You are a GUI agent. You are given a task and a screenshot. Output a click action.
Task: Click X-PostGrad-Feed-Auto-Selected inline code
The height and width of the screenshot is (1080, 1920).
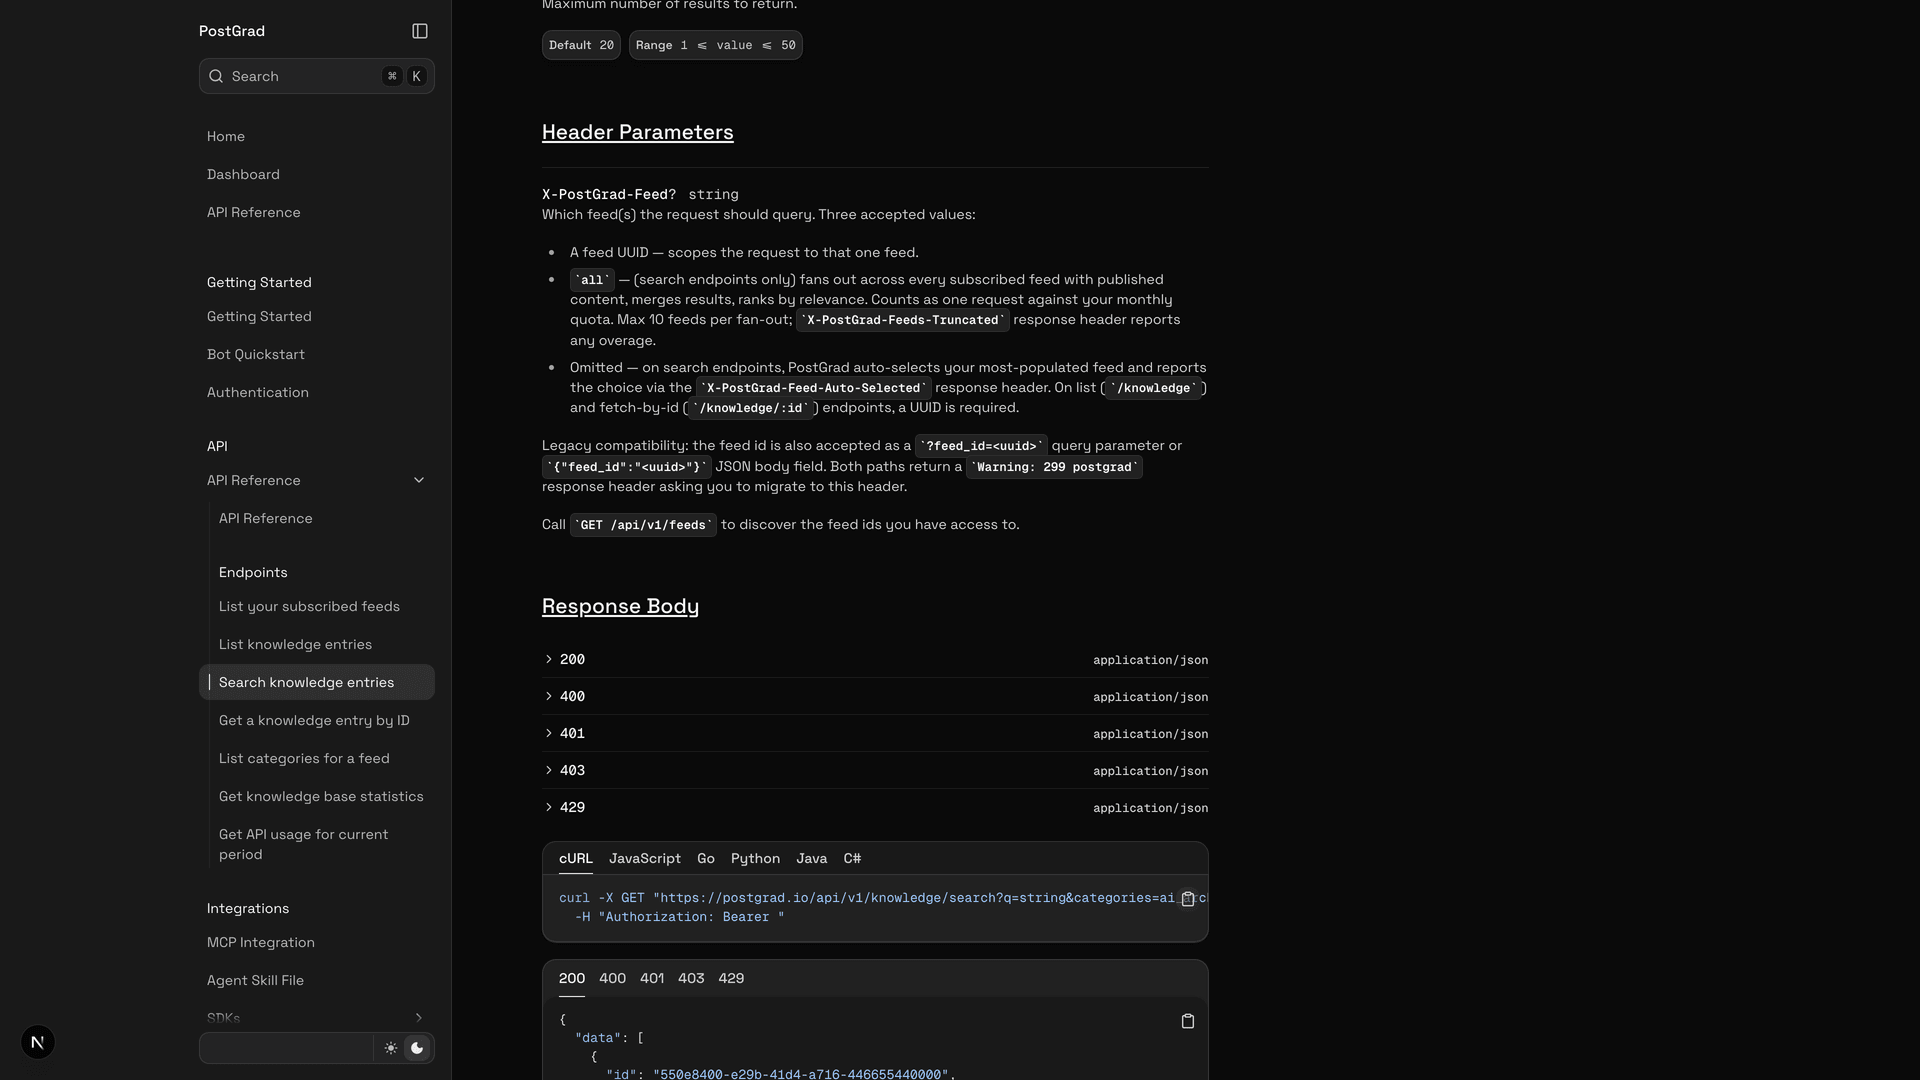coord(814,388)
